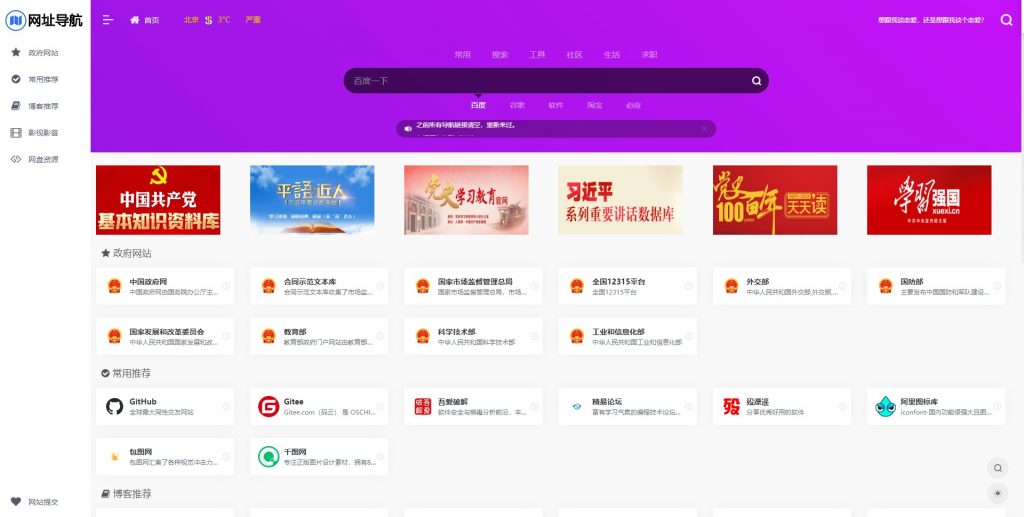Click the Gitee logo icon
The image size is (1024, 517).
click(x=268, y=407)
